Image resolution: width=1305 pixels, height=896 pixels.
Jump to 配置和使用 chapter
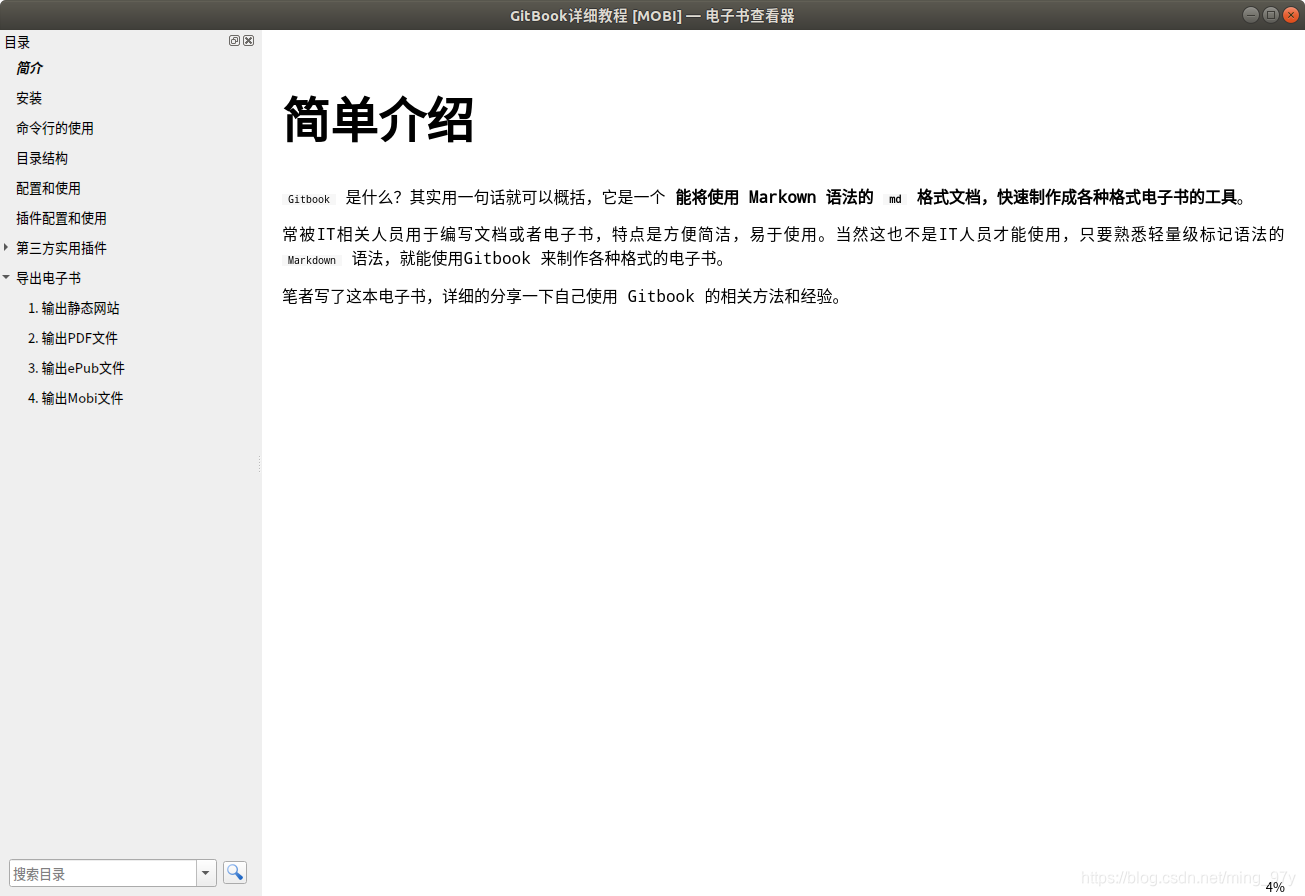[x=48, y=188]
